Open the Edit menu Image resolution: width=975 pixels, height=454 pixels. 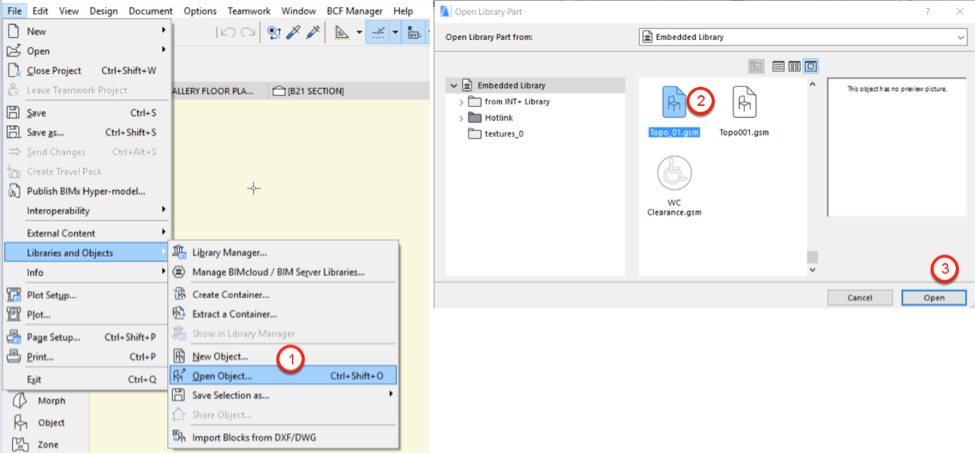pyautogui.click(x=40, y=11)
